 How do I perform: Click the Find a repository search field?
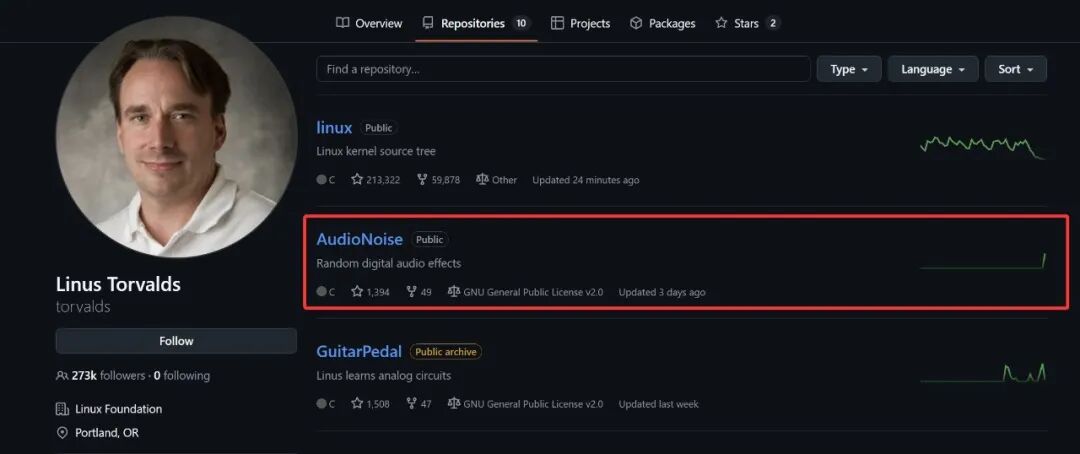click(563, 69)
